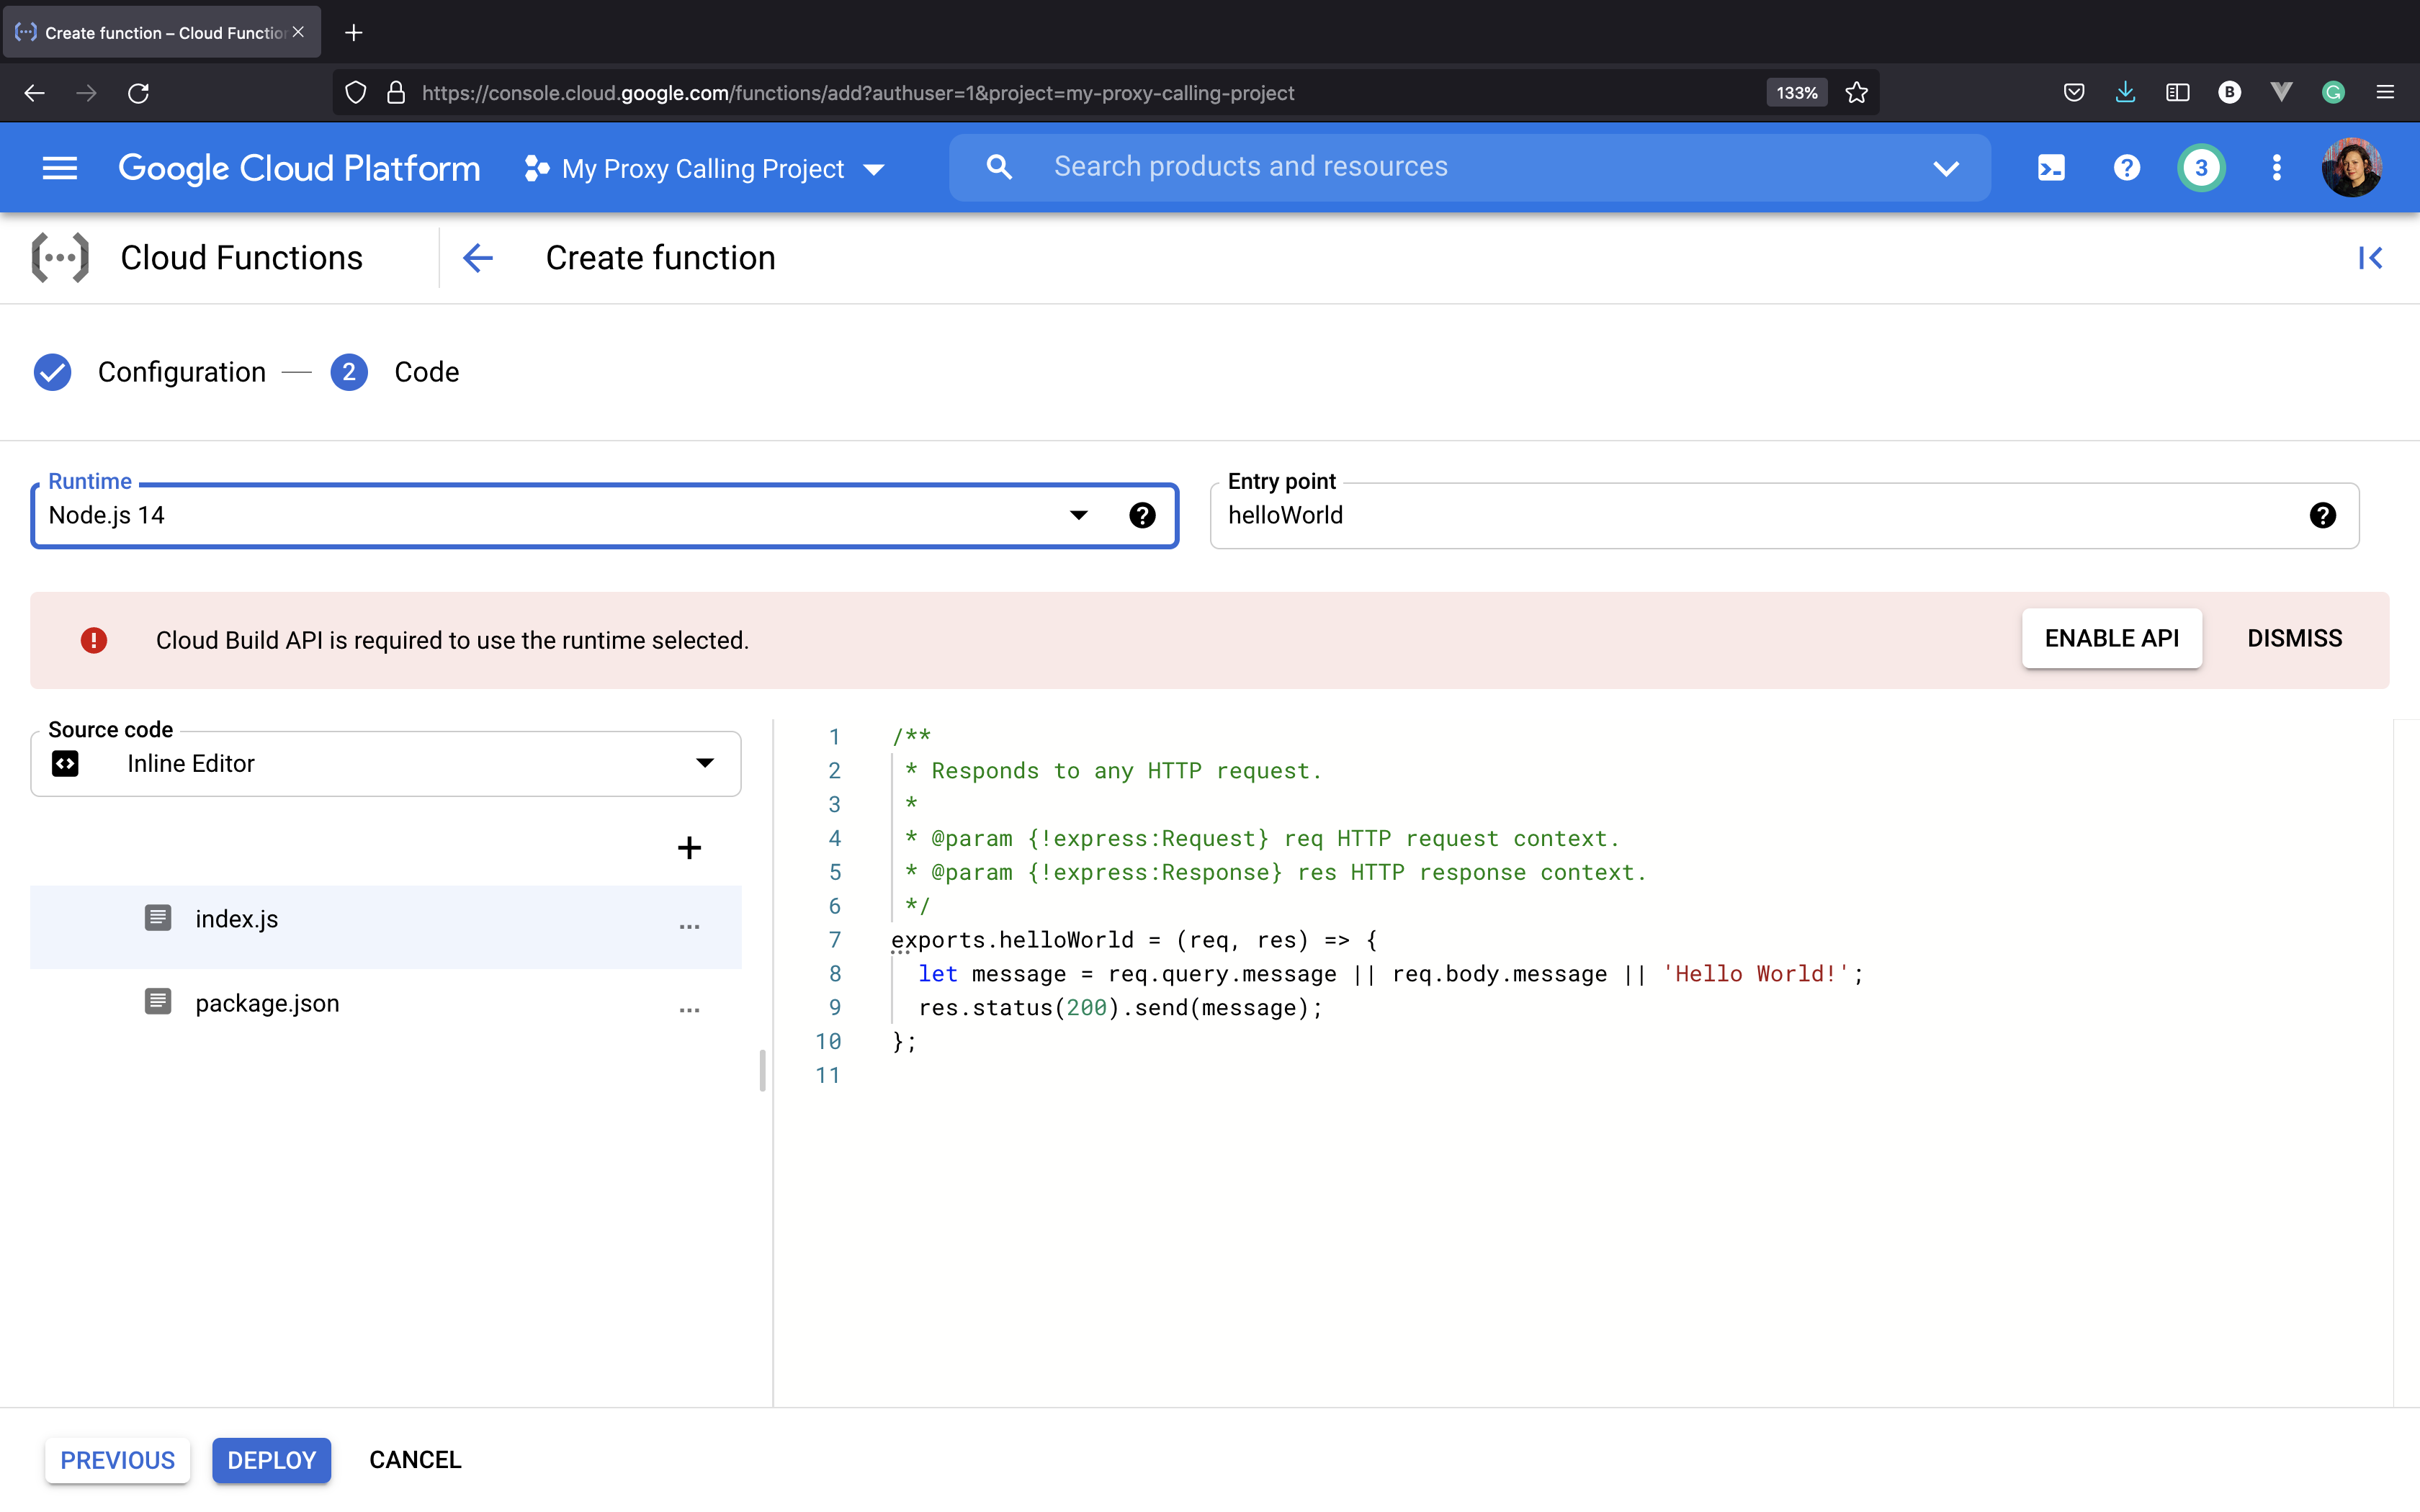Reload the page with refresh icon
The width and height of the screenshot is (2420, 1512).
tap(138, 93)
